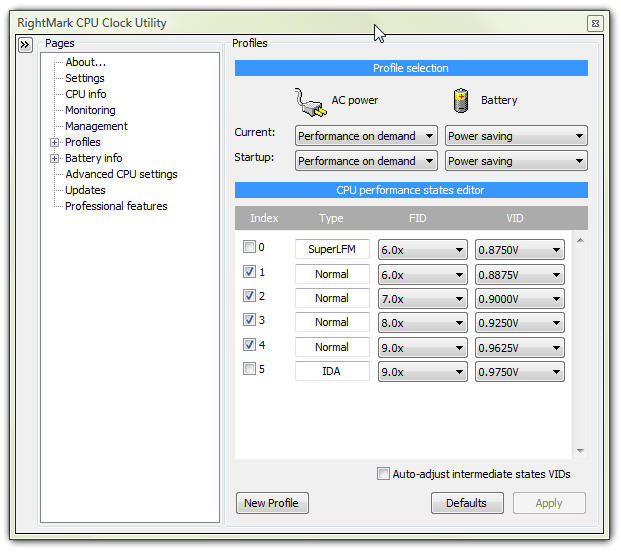Click the Battery icon
The image size is (621, 555).
click(461, 101)
